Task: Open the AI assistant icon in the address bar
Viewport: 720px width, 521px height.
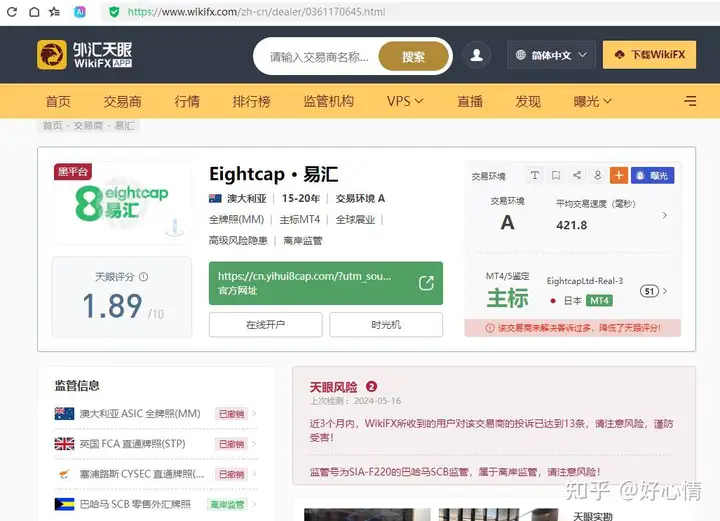Action: click(79, 12)
